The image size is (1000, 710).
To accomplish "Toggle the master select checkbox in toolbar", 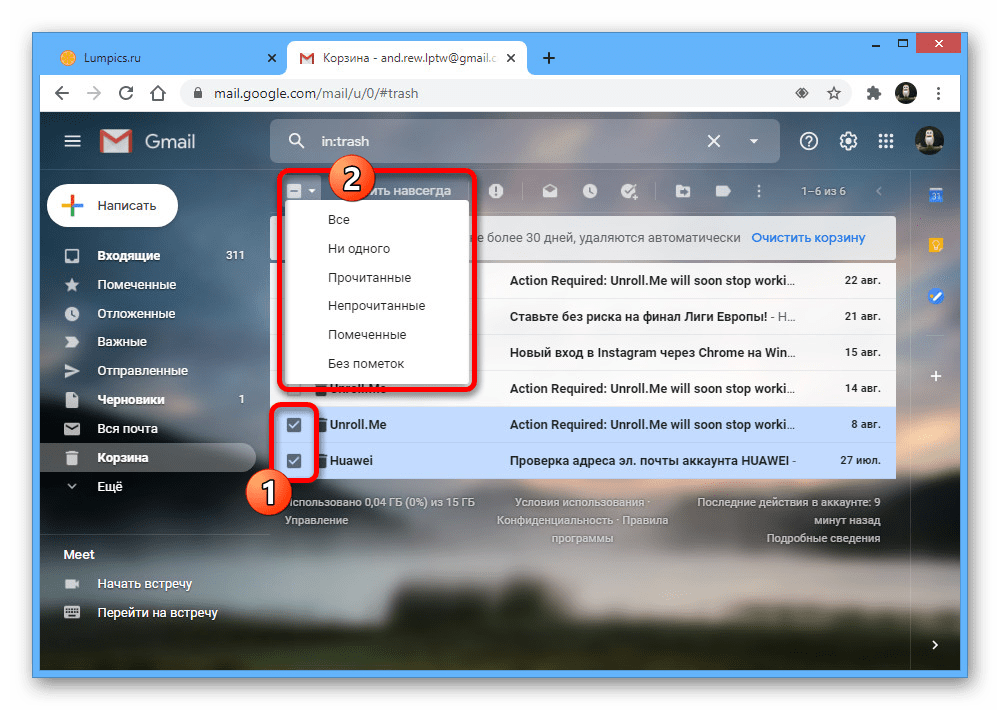I will (x=294, y=191).
